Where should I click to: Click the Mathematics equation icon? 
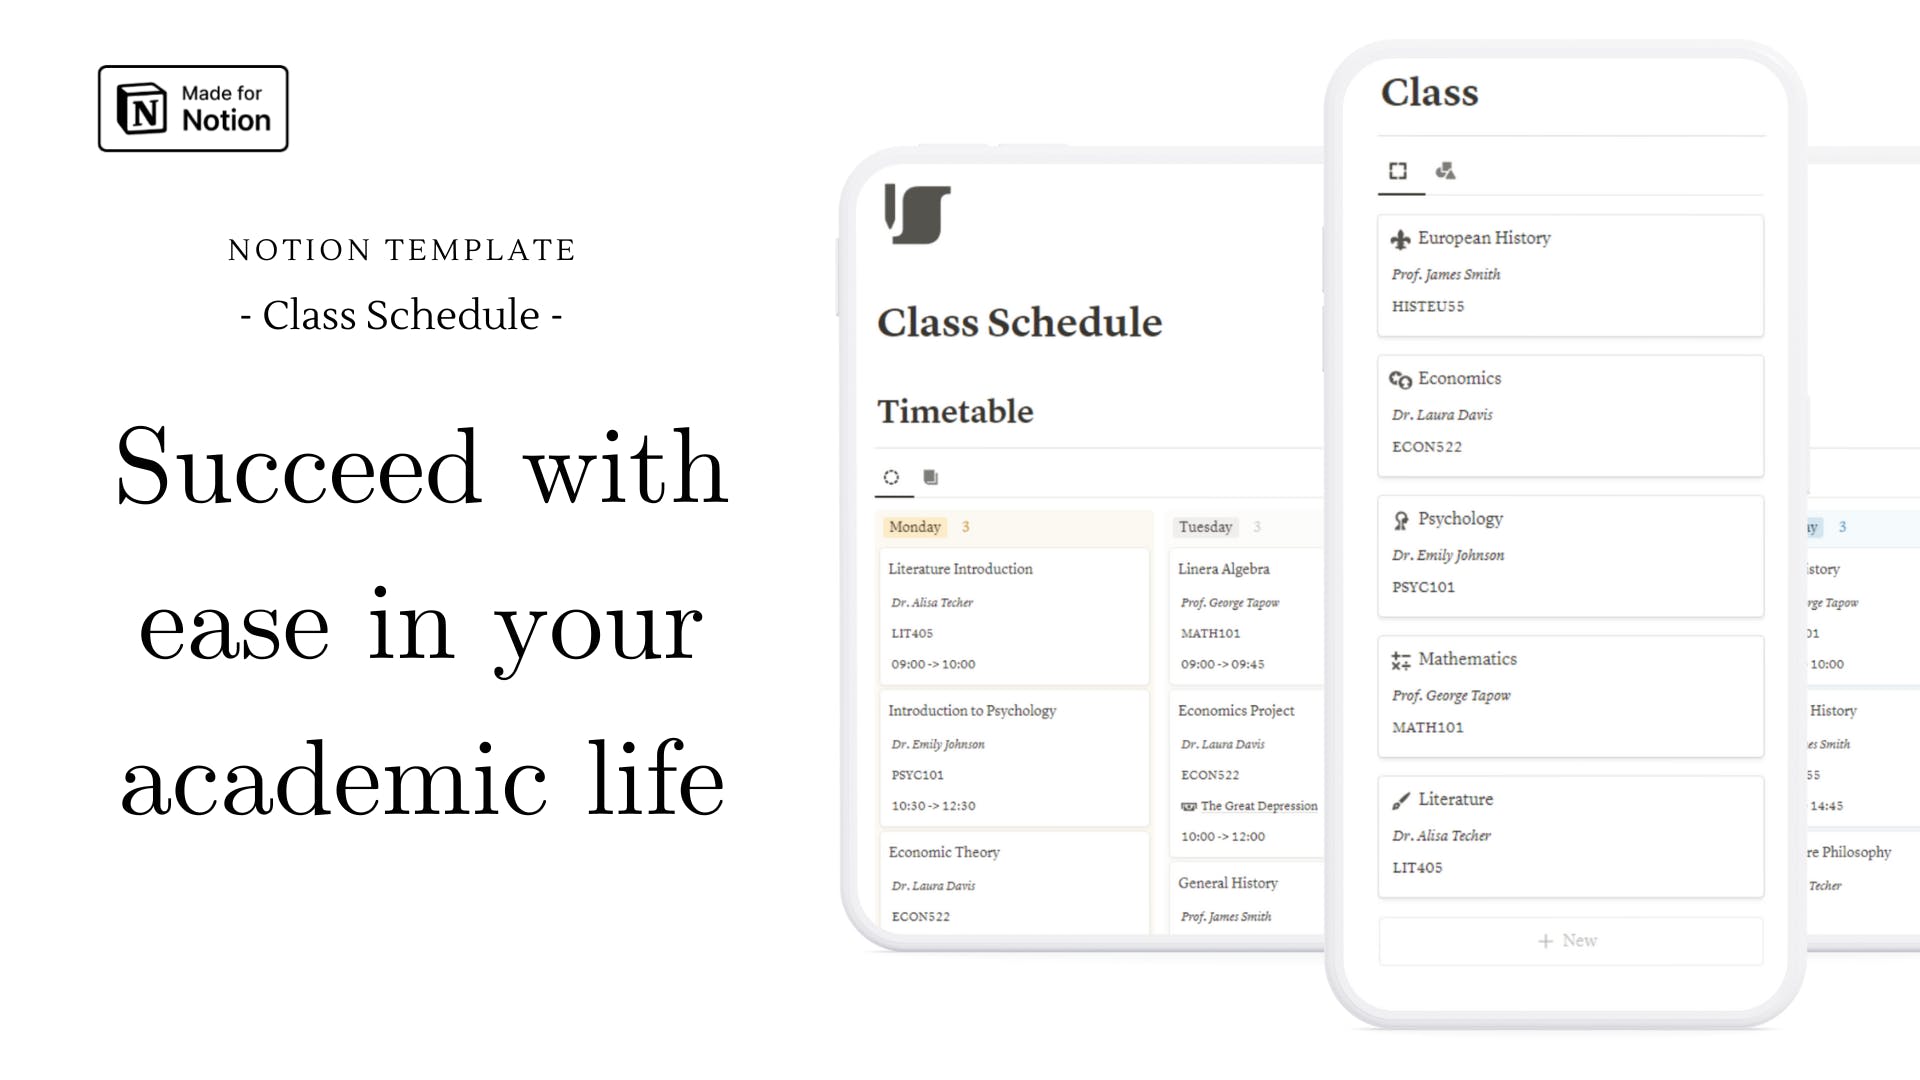[x=1400, y=659]
